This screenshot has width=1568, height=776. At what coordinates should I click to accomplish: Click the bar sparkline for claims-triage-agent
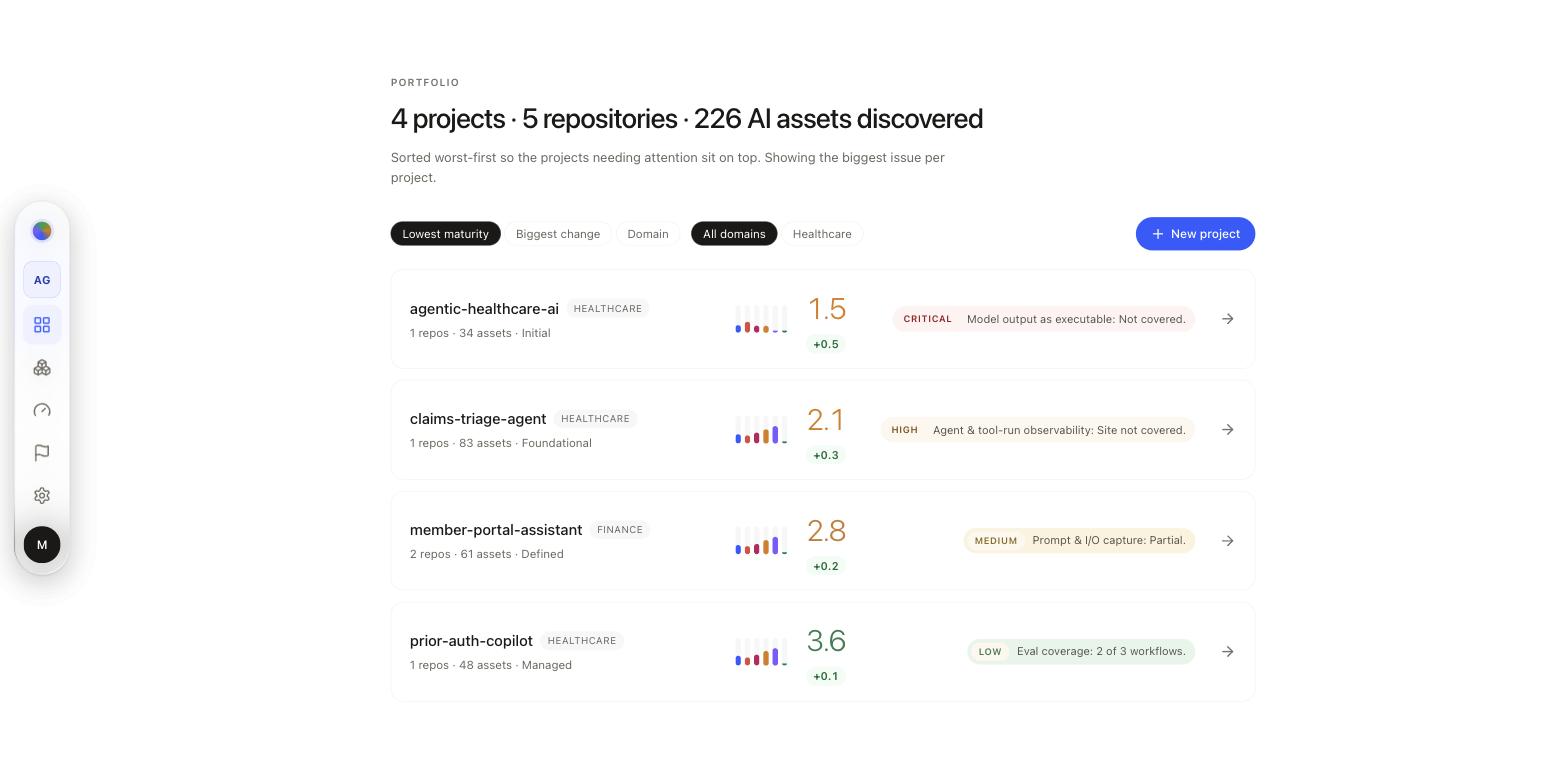(761, 430)
